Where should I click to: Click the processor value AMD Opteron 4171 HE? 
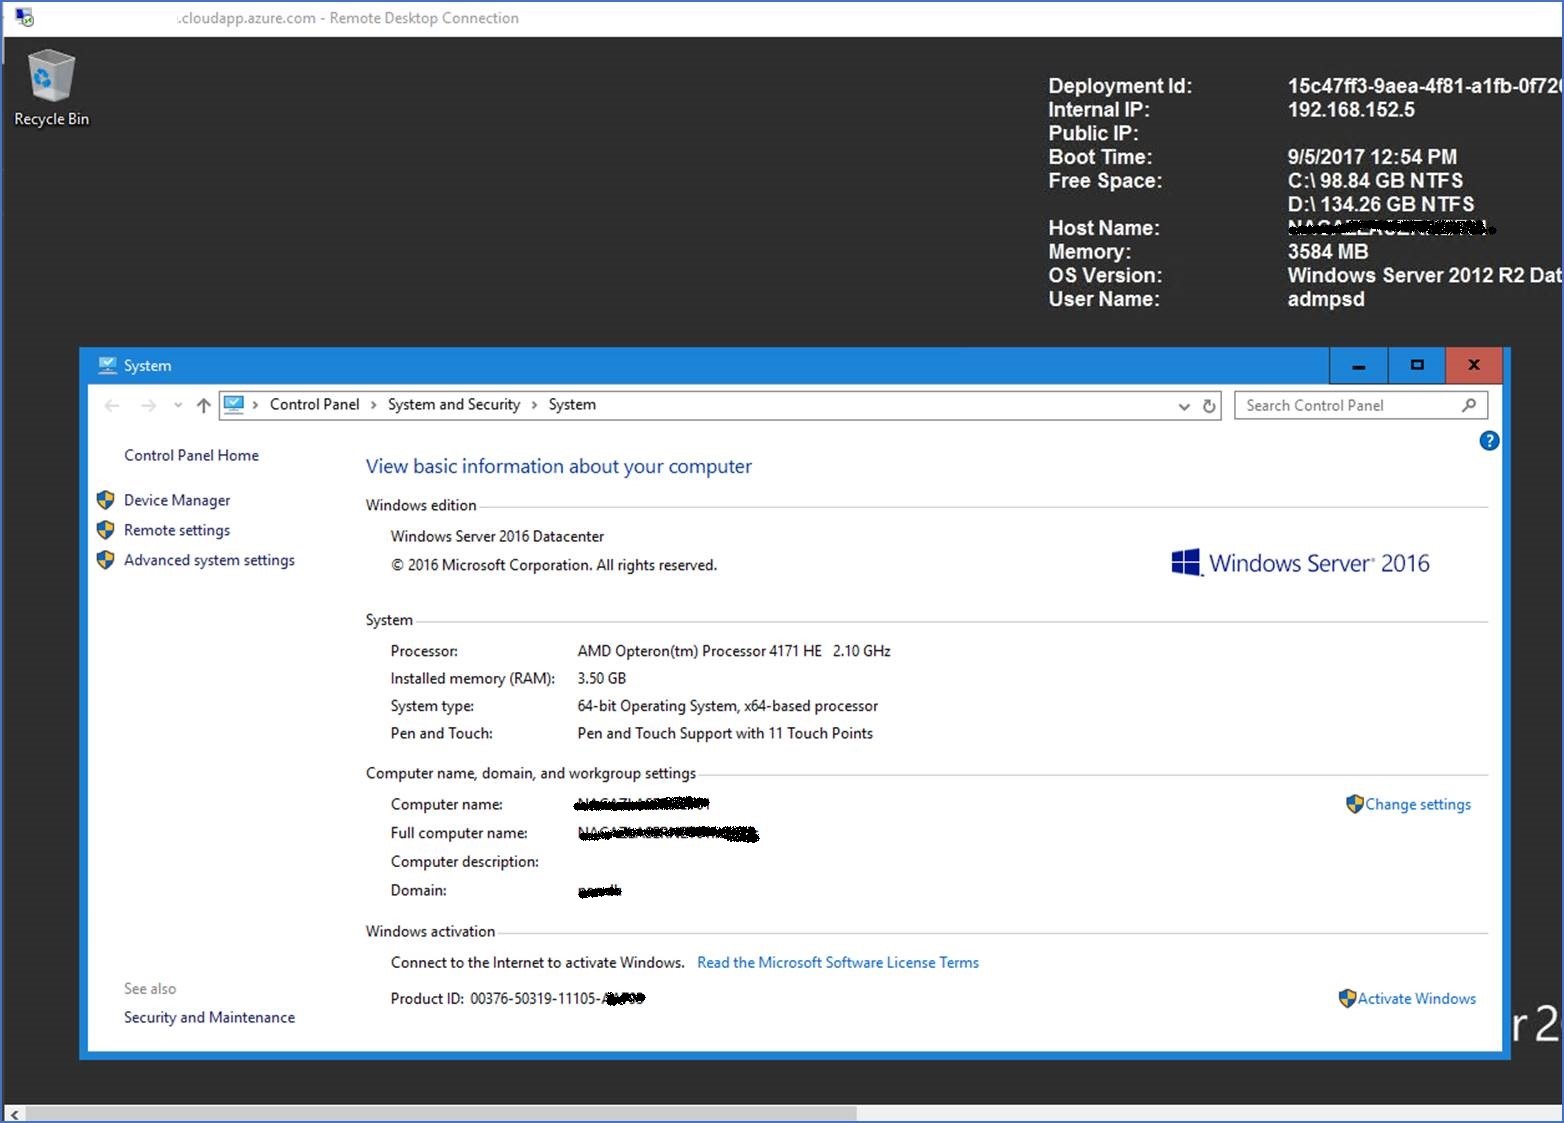(x=733, y=651)
